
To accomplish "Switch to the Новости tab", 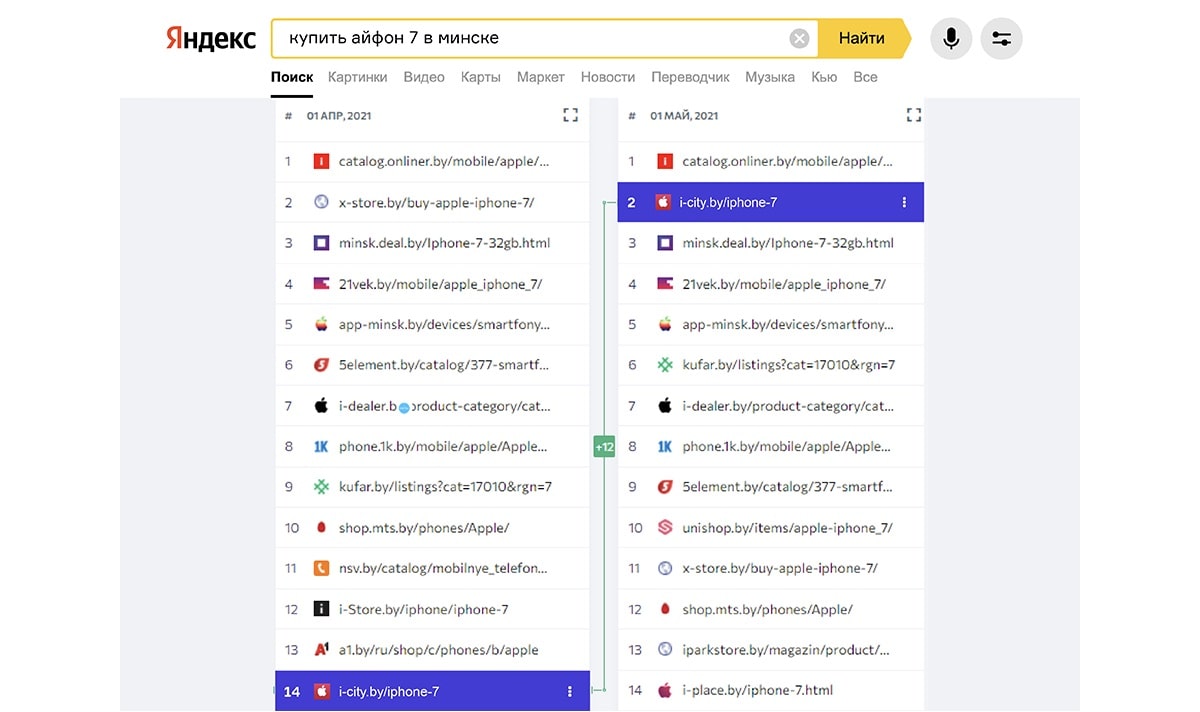I will [x=608, y=77].
